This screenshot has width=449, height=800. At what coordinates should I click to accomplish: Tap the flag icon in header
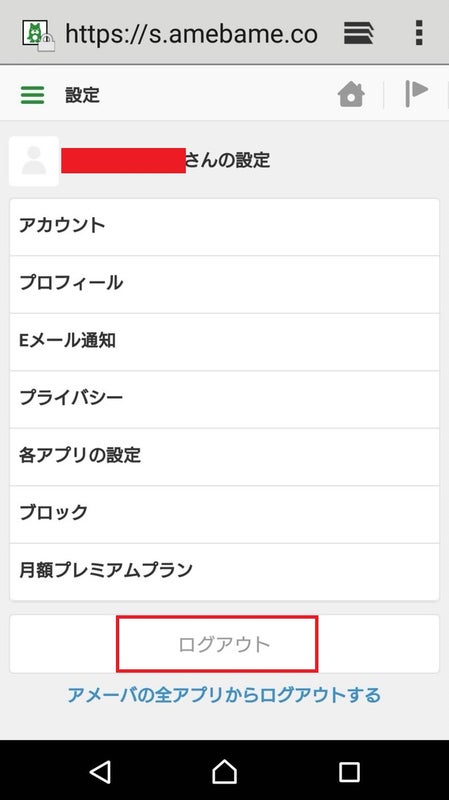point(416,93)
